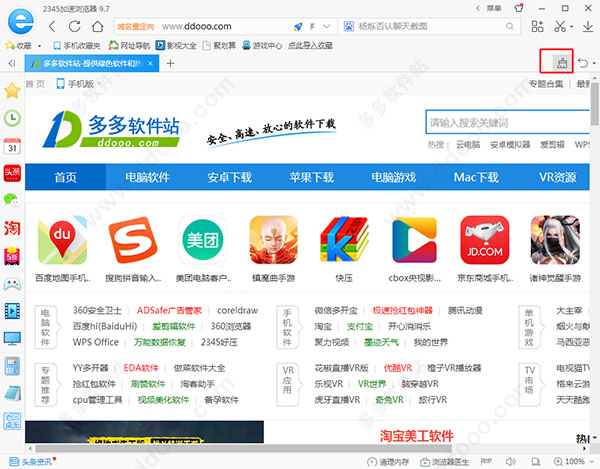Screen dimensions: 600x469
Task: Collapse the sidebar with the left toggle arrow
Action: point(12,63)
